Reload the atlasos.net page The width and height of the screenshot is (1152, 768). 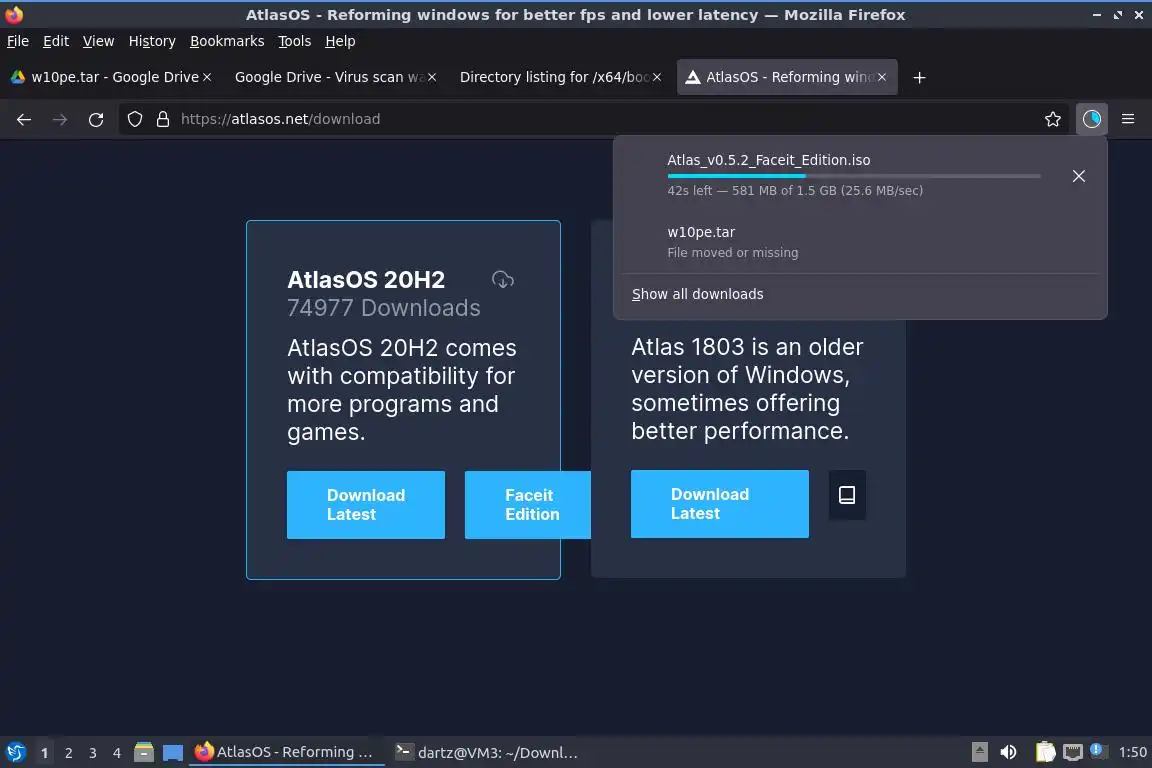tap(96, 119)
